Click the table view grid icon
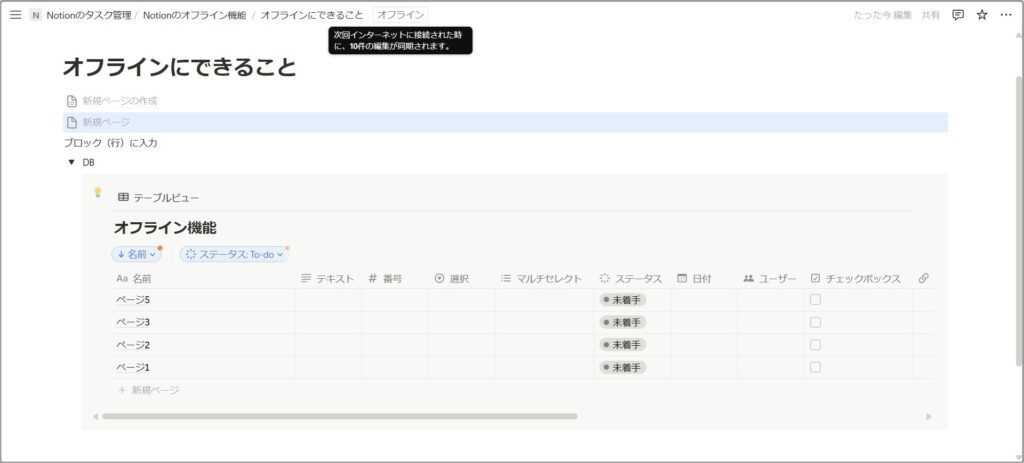The width and height of the screenshot is (1024, 463). pos(123,197)
